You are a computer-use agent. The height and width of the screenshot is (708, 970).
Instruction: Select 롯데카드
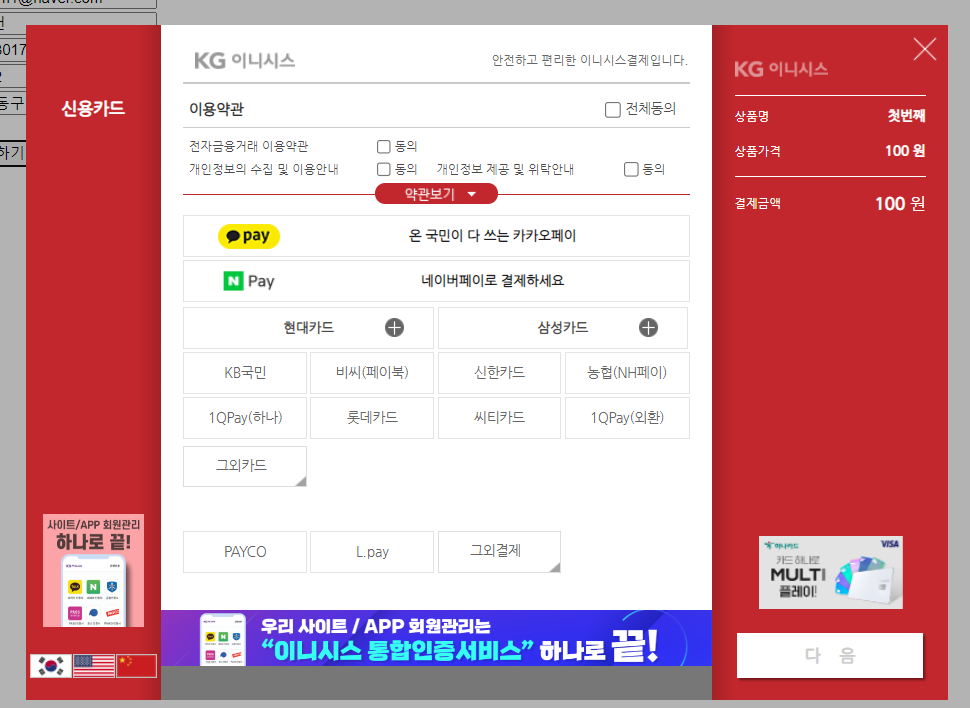click(x=372, y=418)
